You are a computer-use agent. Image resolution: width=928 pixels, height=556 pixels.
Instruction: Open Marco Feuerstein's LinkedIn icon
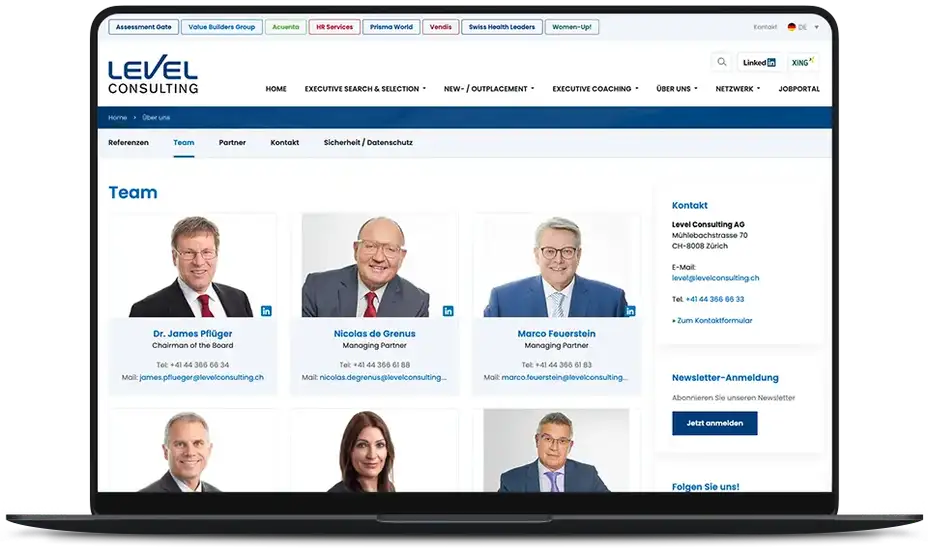coord(630,311)
